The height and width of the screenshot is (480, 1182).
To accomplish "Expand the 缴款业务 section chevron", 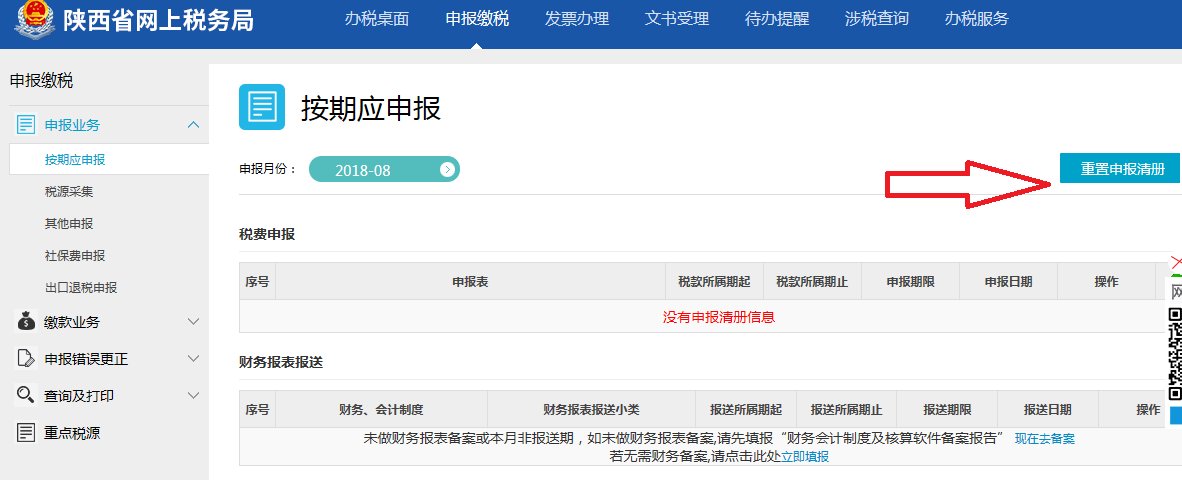I will click(x=193, y=322).
